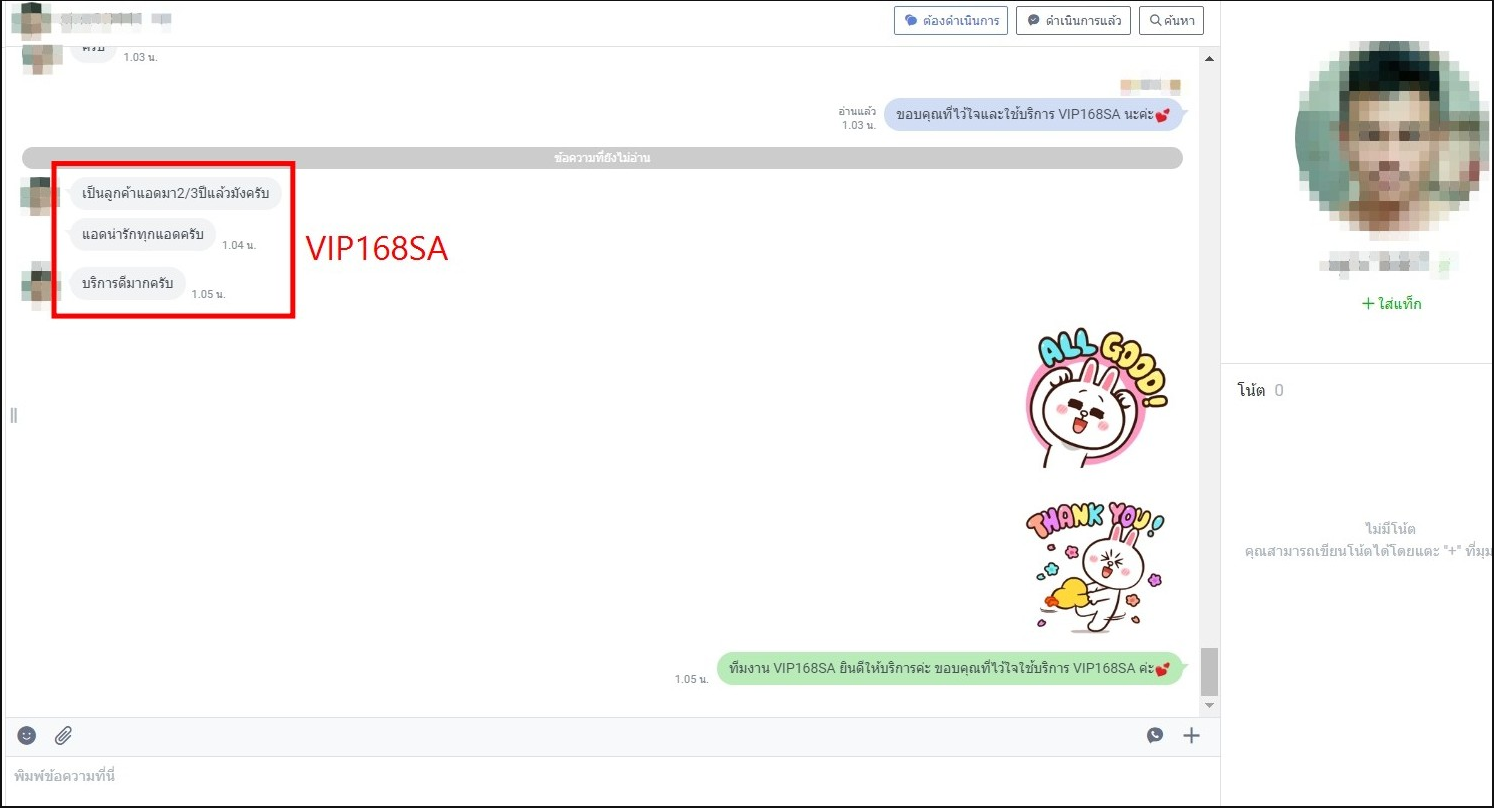Click the THANK YOU bunny sticker
This screenshot has height=808, width=1494.
(x=1094, y=567)
